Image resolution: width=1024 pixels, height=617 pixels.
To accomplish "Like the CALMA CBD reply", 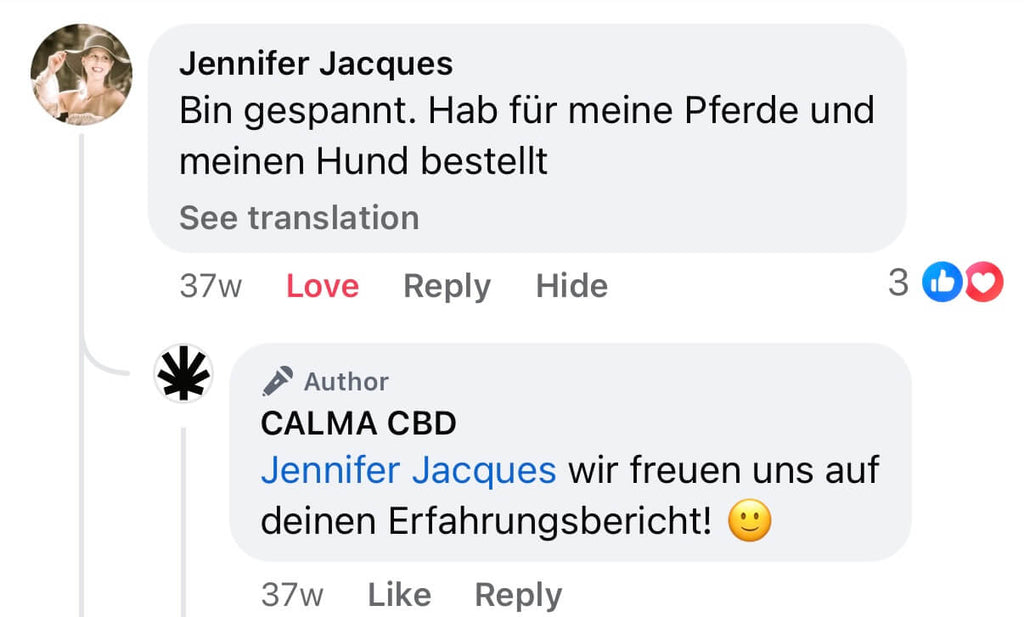I will tap(399, 595).
